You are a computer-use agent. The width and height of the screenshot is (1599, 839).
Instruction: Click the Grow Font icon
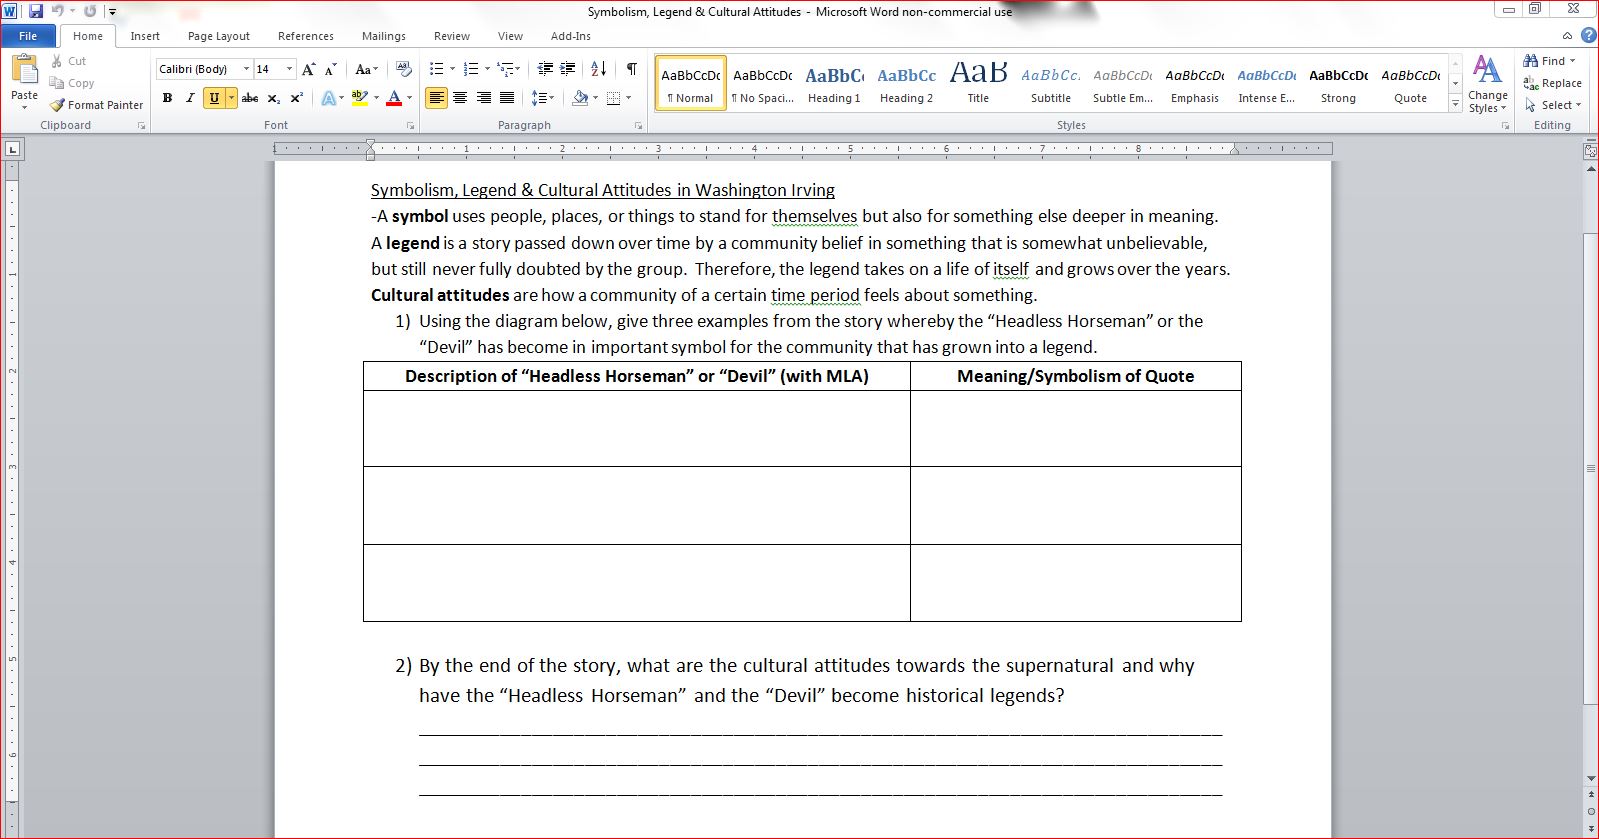click(309, 69)
